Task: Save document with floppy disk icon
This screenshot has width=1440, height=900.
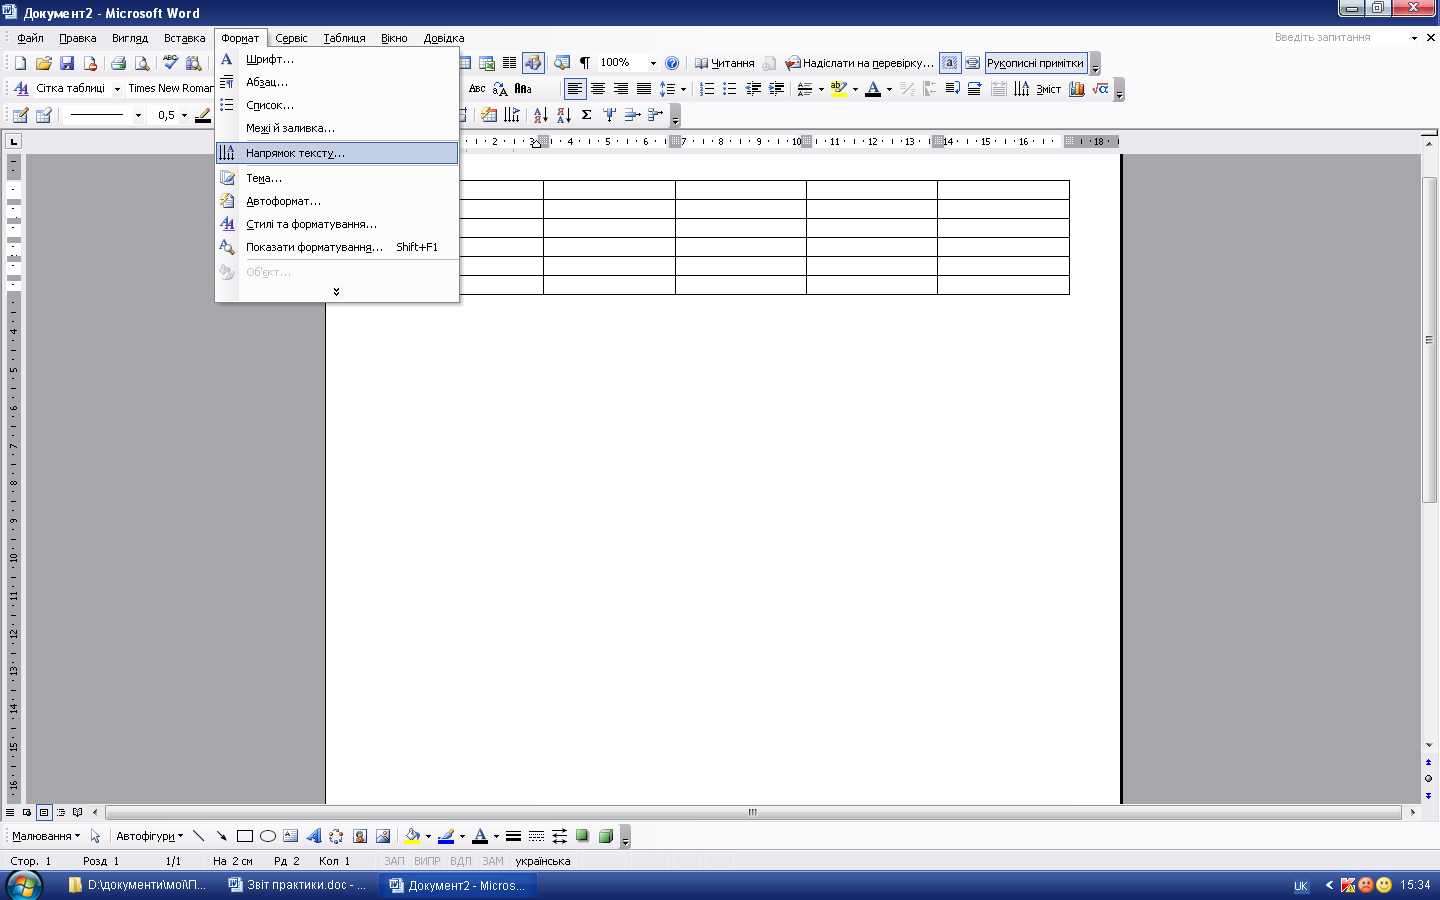Action: click(x=67, y=63)
